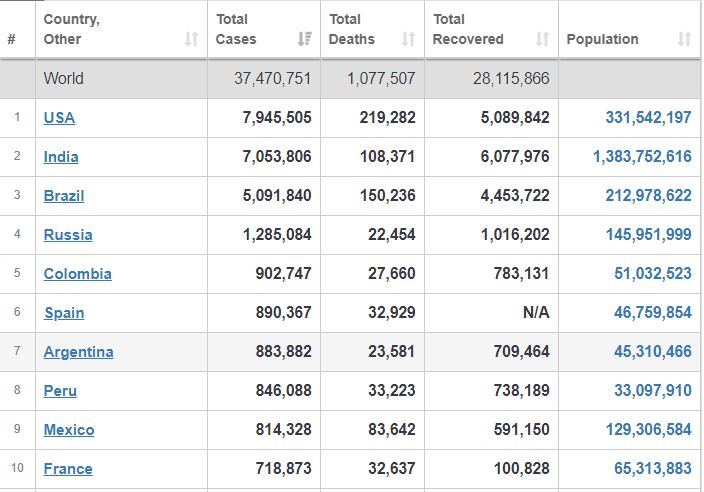The width and height of the screenshot is (704, 492).
Task: Open the USA country link
Action: coord(59,118)
